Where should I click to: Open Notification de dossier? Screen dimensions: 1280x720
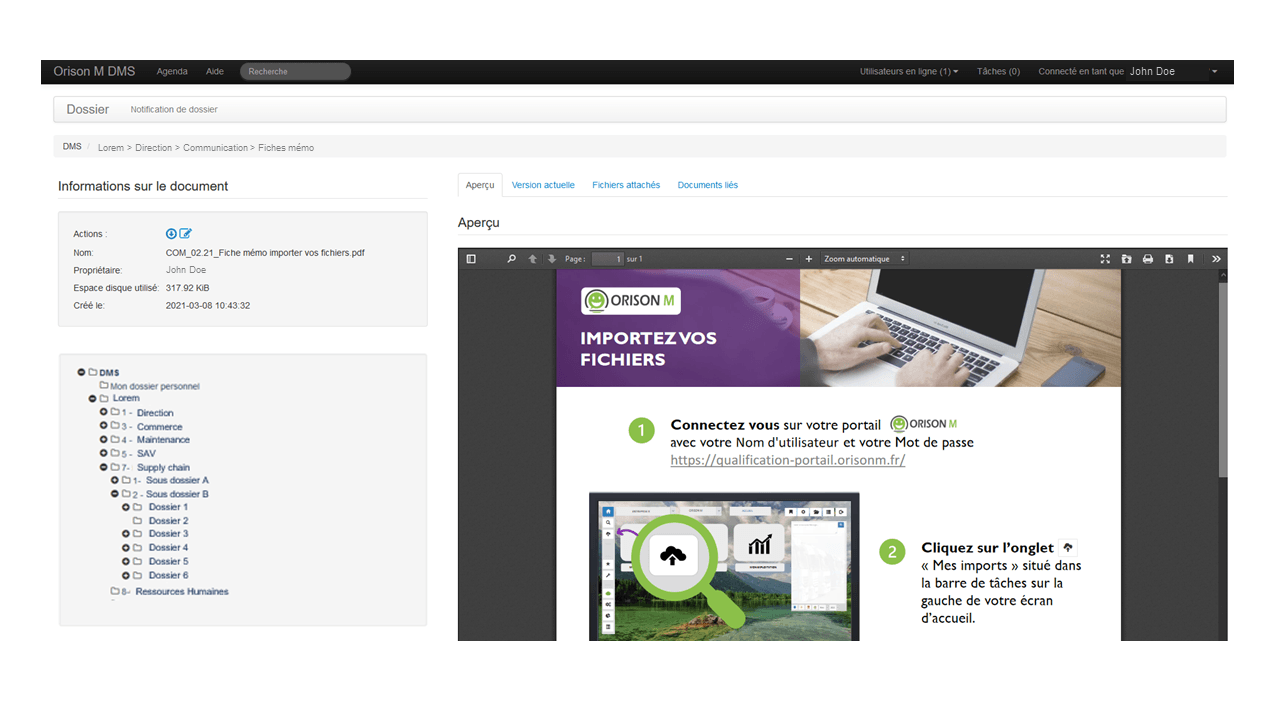pyautogui.click(x=174, y=110)
